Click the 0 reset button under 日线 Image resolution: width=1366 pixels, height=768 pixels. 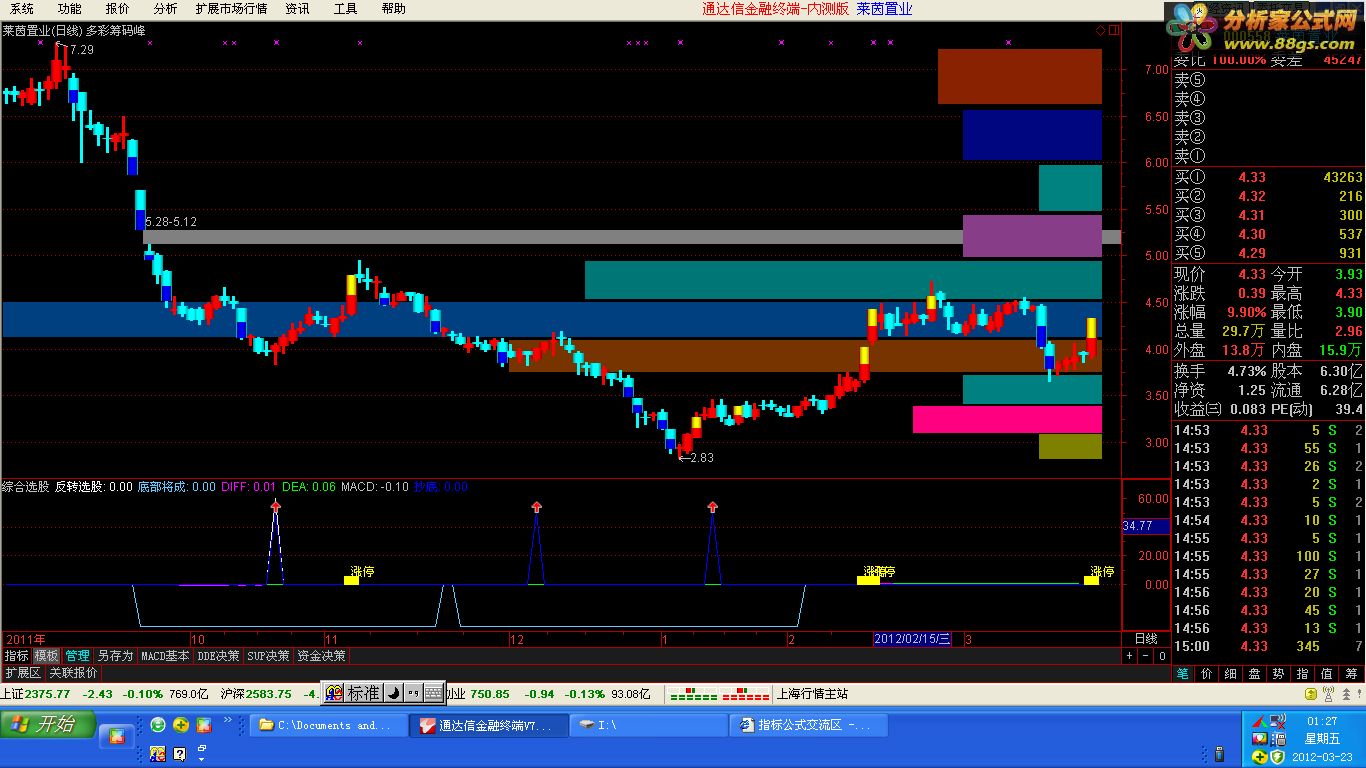(1162, 656)
